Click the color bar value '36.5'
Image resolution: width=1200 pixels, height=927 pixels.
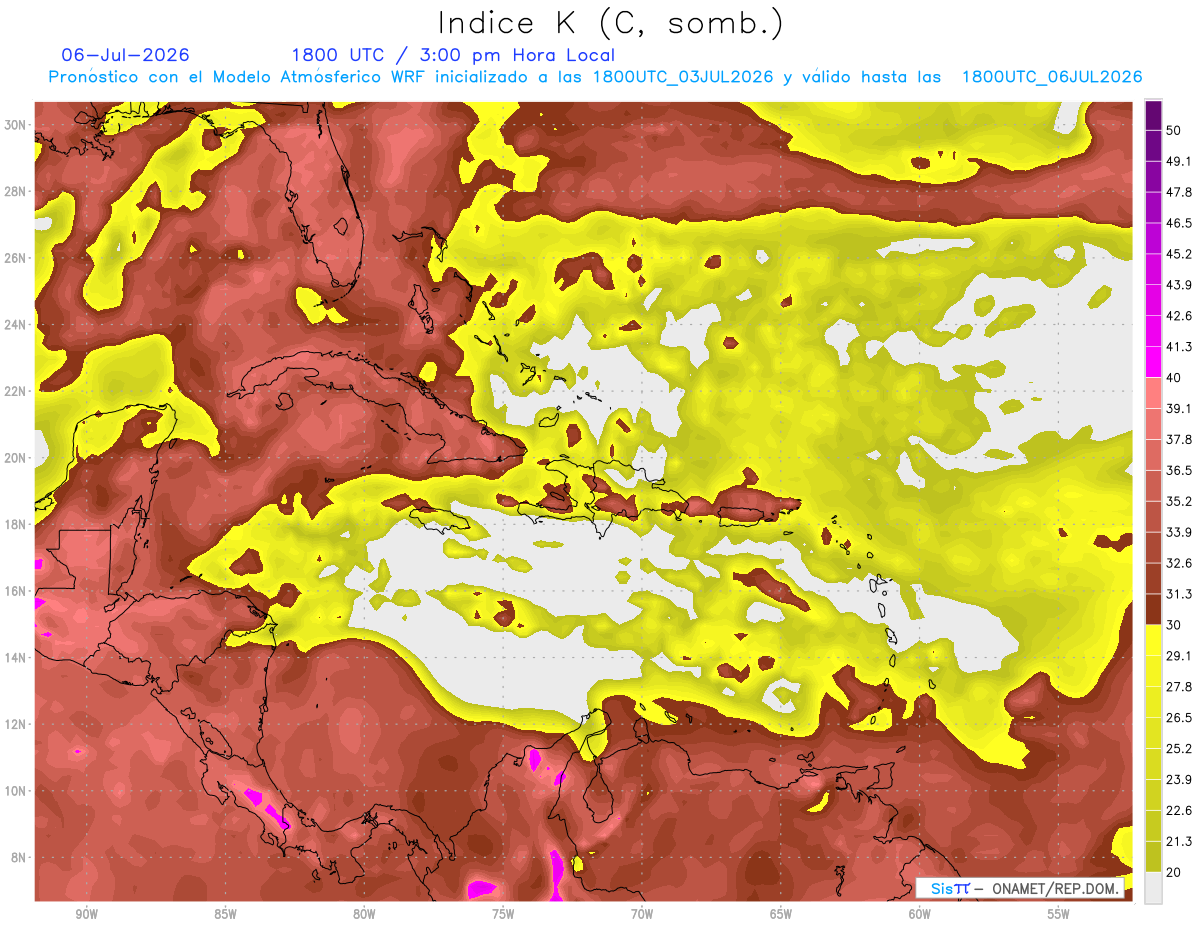pyautogui.click(x=1179, y=470)
